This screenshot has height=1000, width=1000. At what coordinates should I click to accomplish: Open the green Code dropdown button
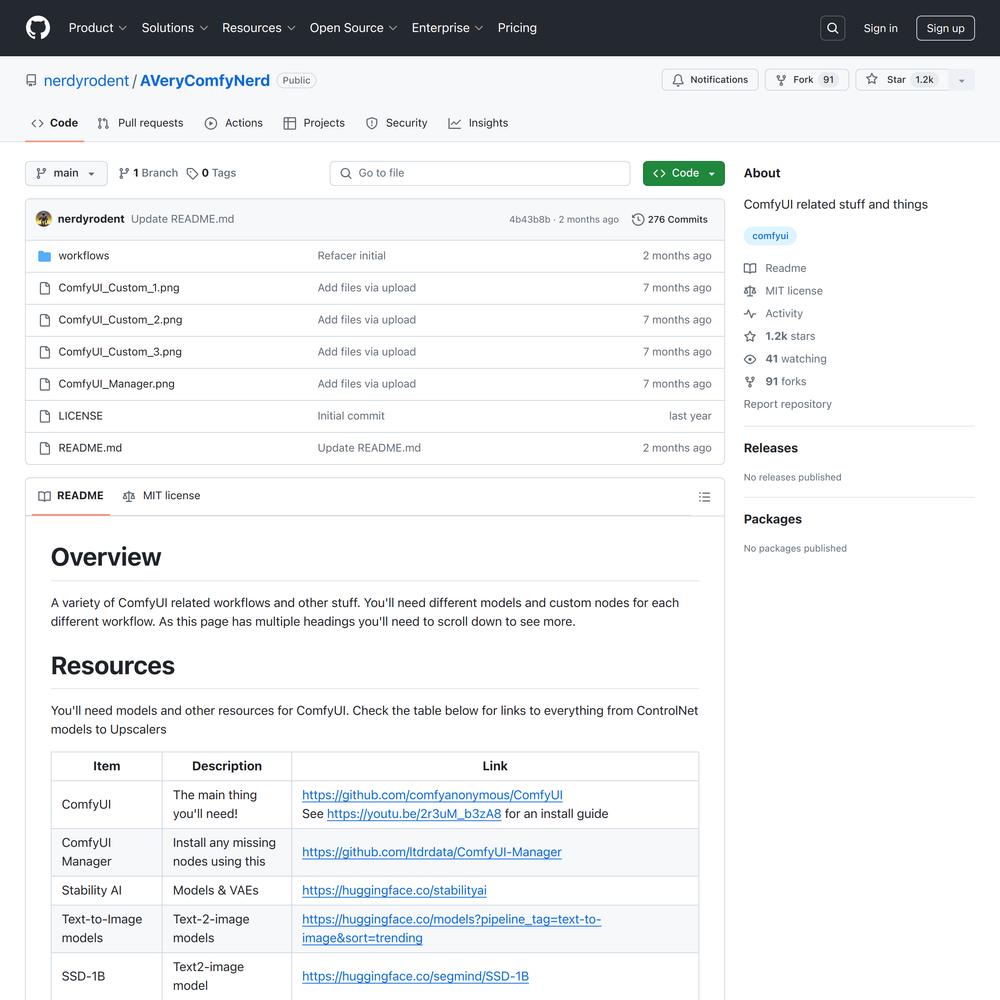(684, 173)
